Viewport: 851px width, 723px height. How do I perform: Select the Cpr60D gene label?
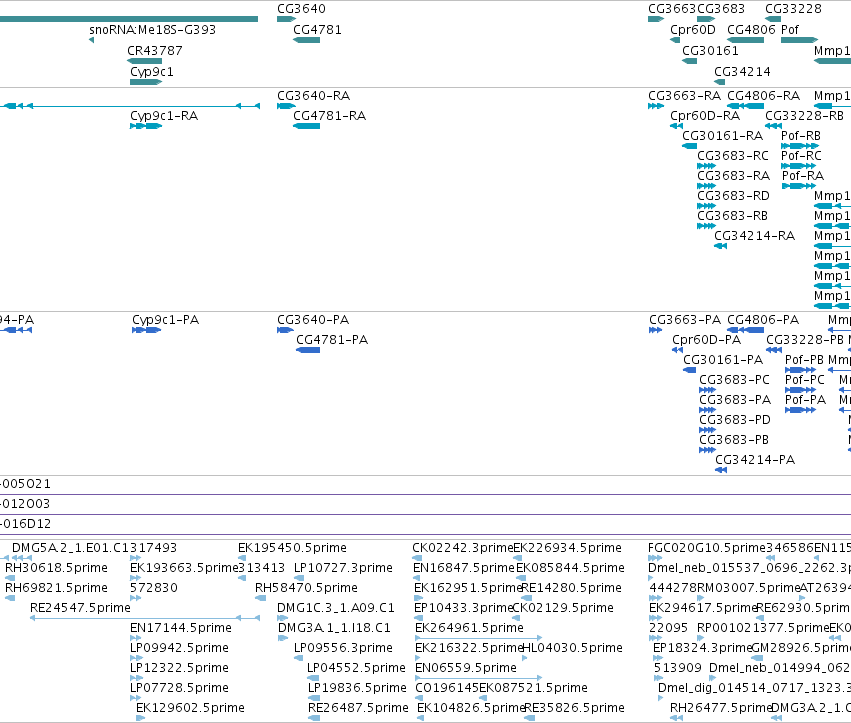coord(693,30)
